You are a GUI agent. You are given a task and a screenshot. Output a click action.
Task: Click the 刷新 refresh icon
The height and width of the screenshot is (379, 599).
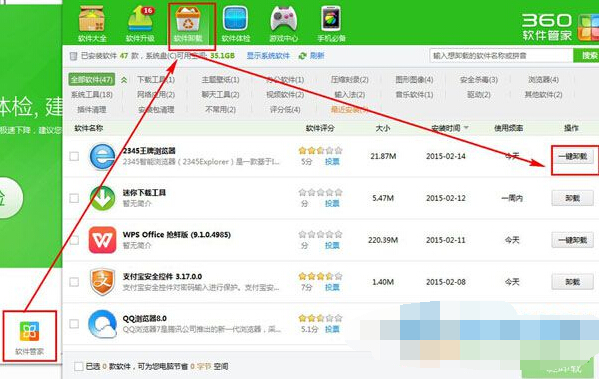(x=303, y=56)
